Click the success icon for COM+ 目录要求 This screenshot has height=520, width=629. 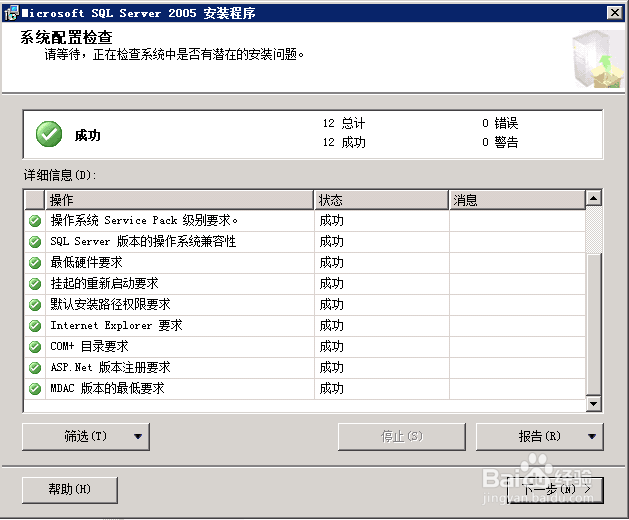point(35,346)
